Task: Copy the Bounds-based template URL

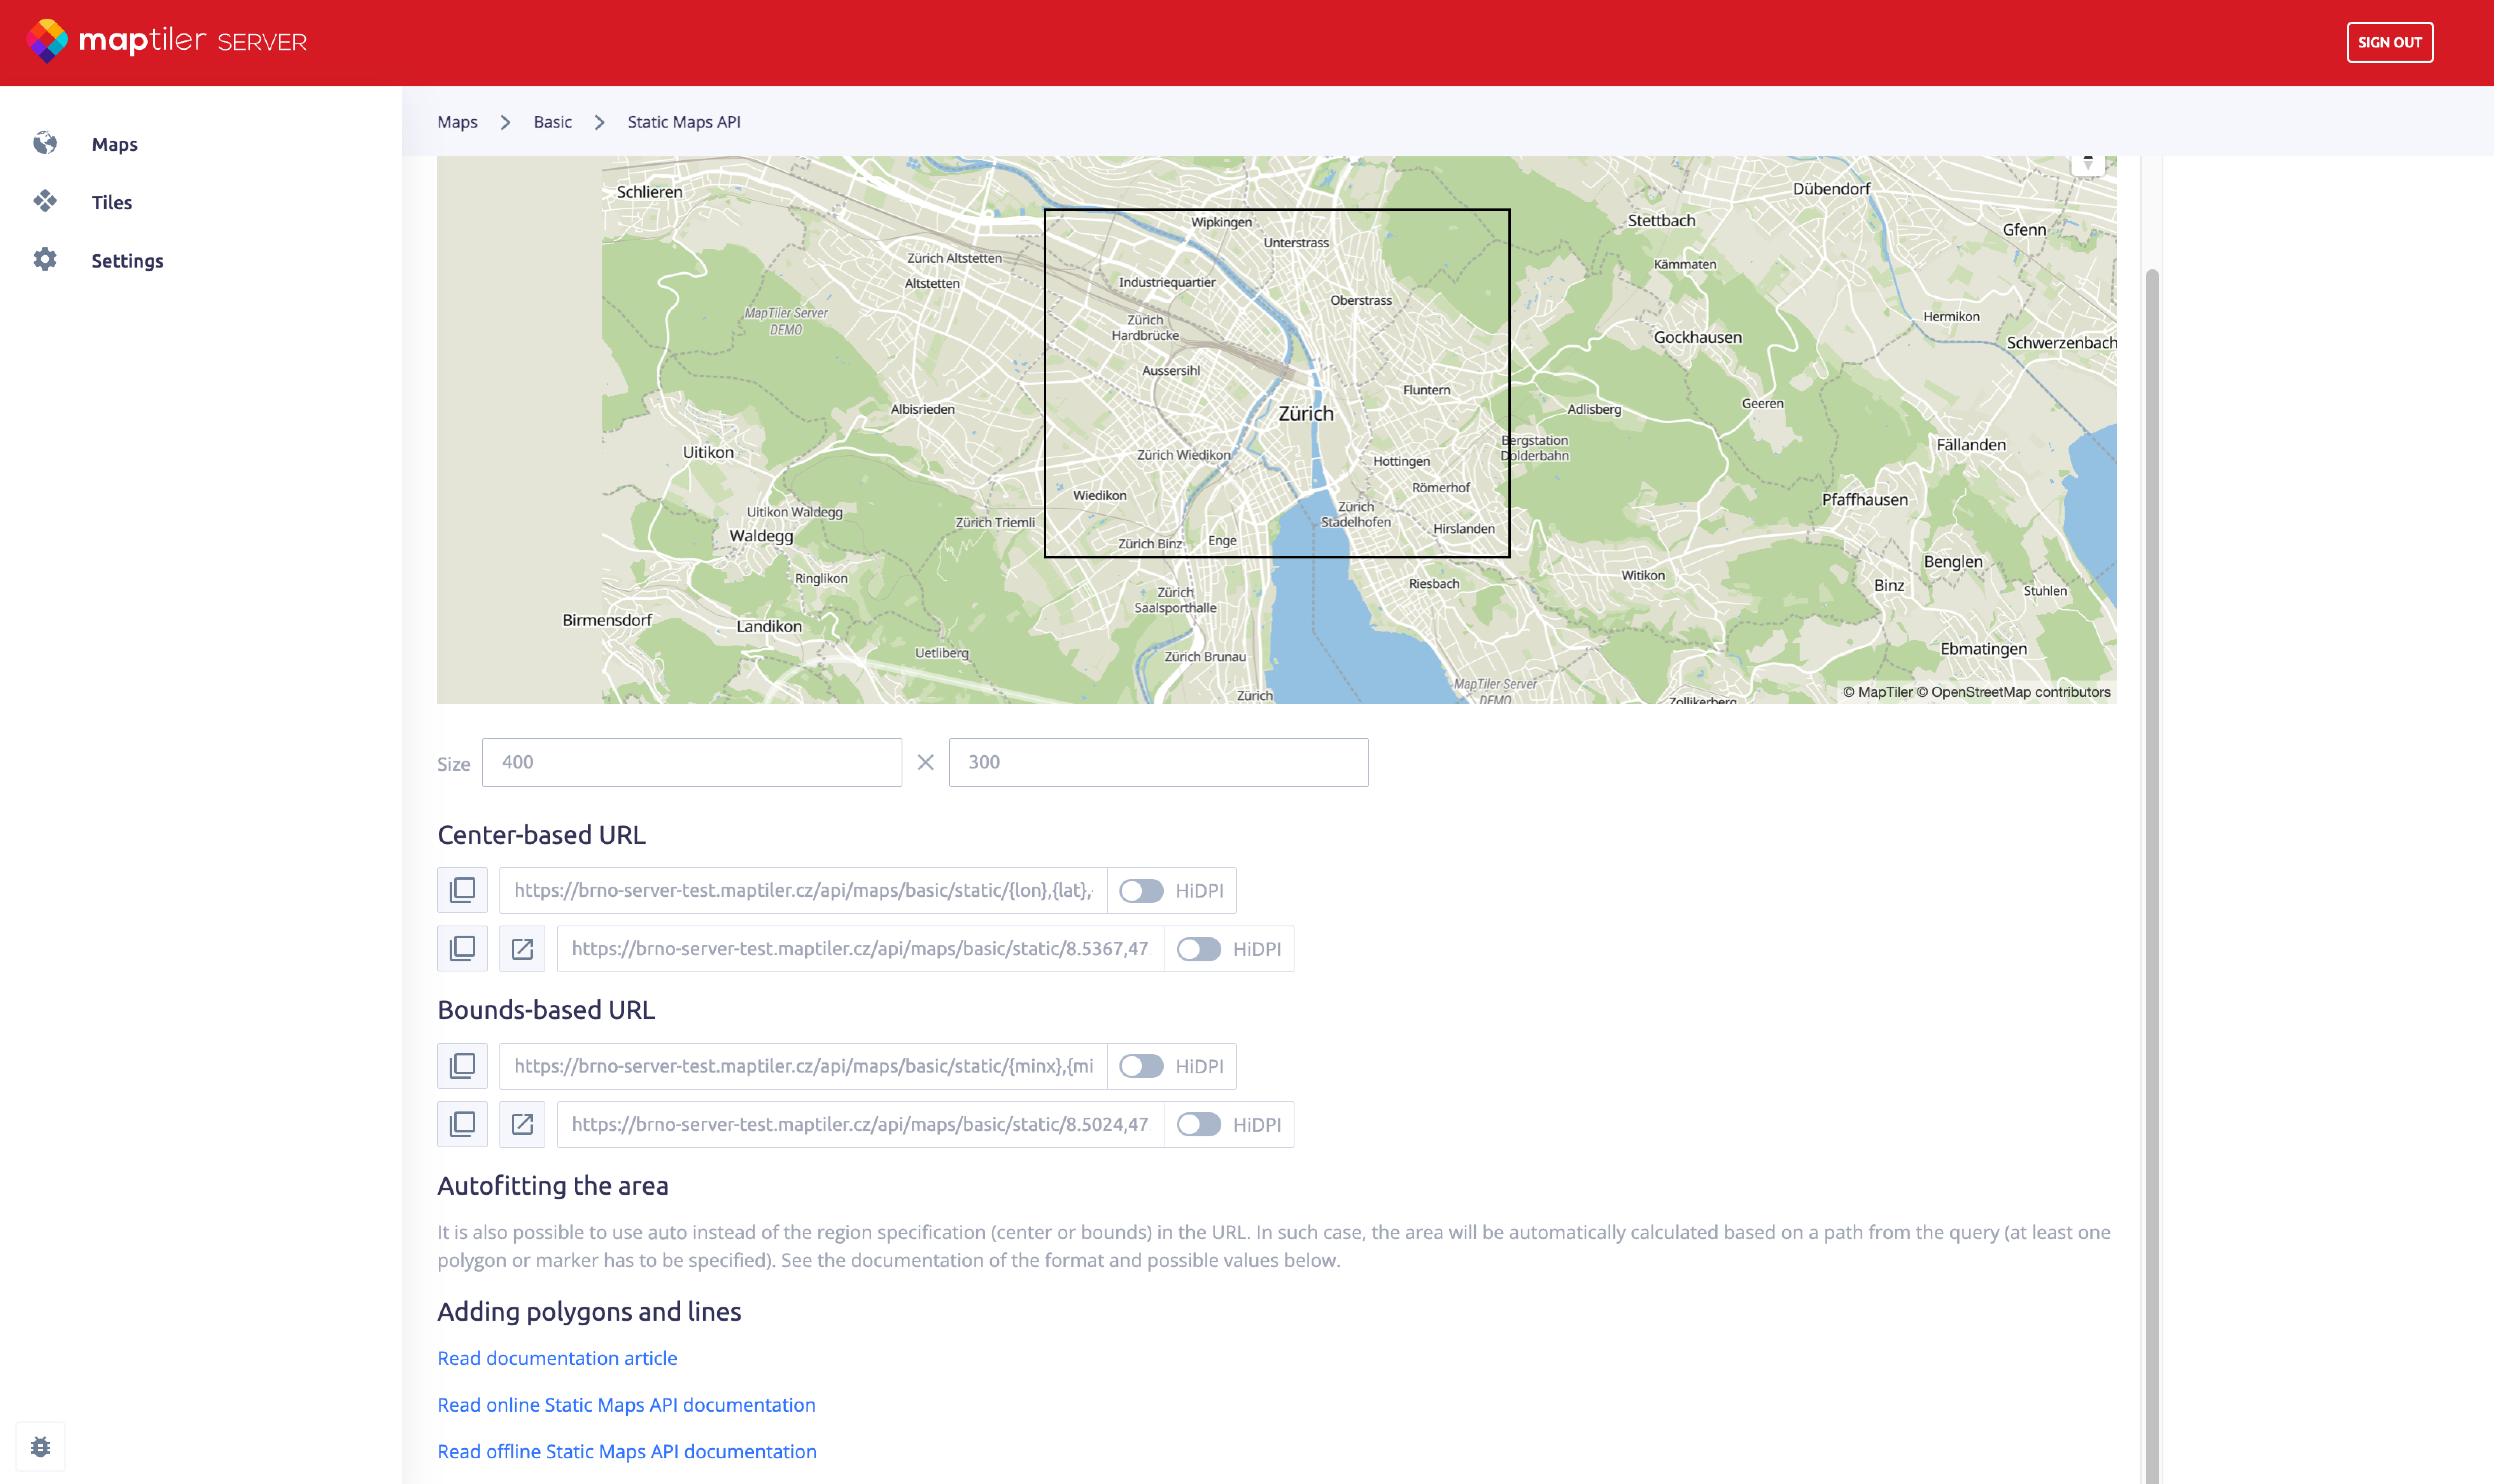Action: (462, 1066)
